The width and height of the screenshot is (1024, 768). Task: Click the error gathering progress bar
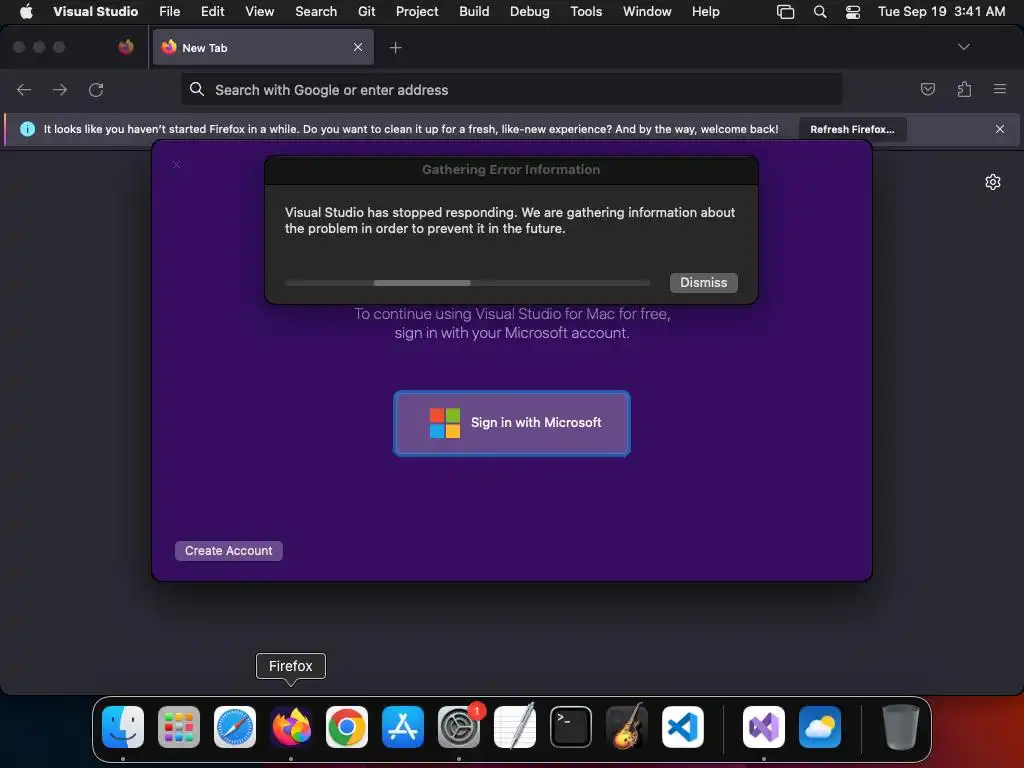click(x=468, y=283)
